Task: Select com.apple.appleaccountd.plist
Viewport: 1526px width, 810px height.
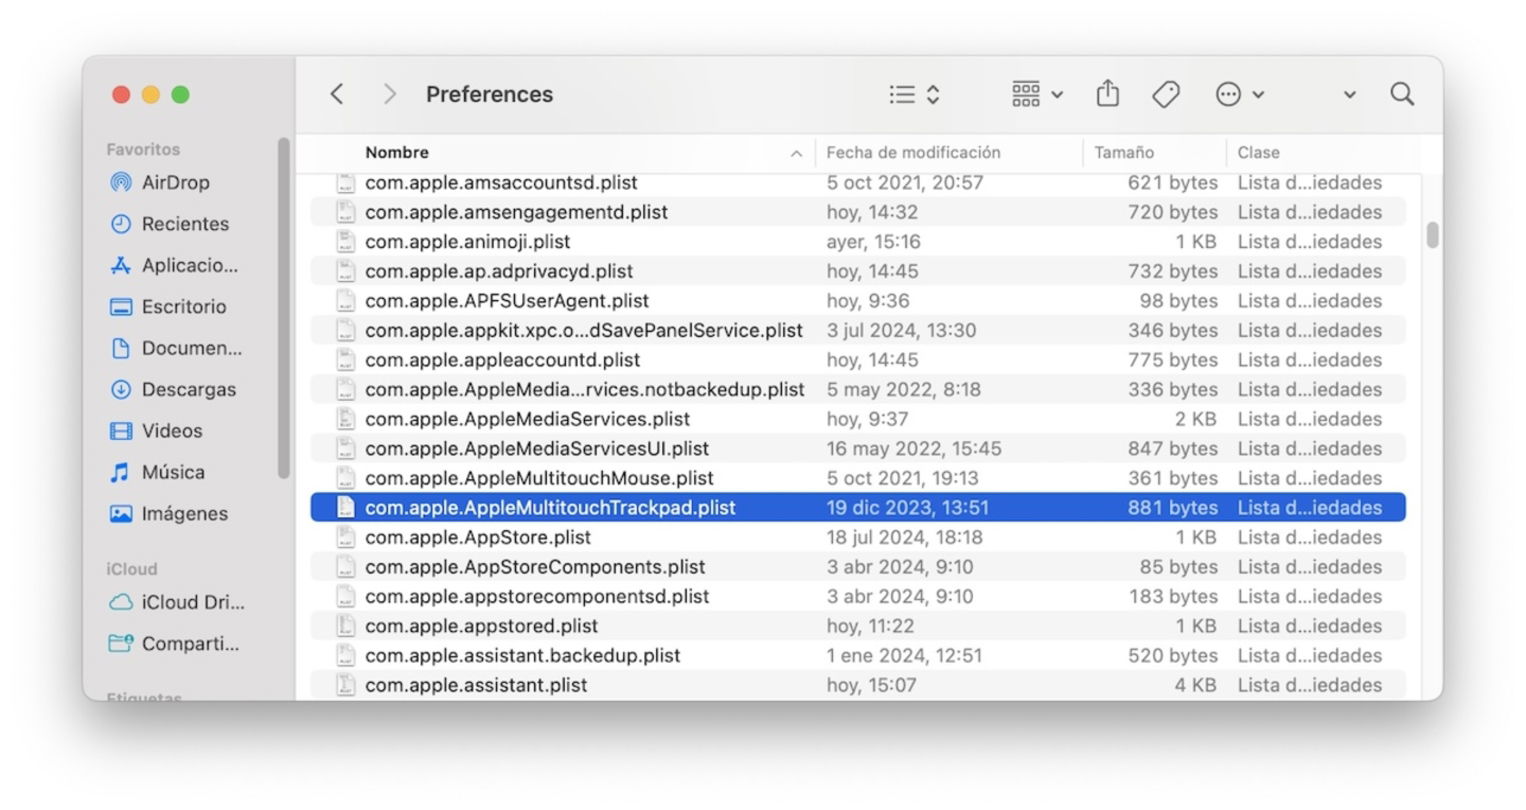Action: (x=858, y=360)
